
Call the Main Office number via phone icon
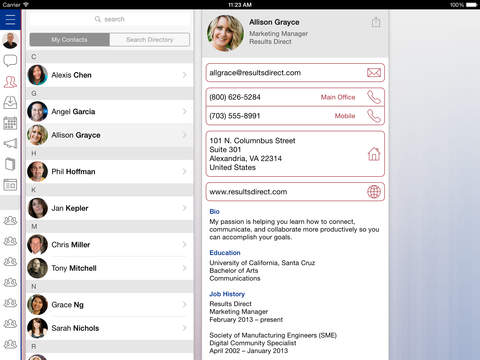coord(374,97)
